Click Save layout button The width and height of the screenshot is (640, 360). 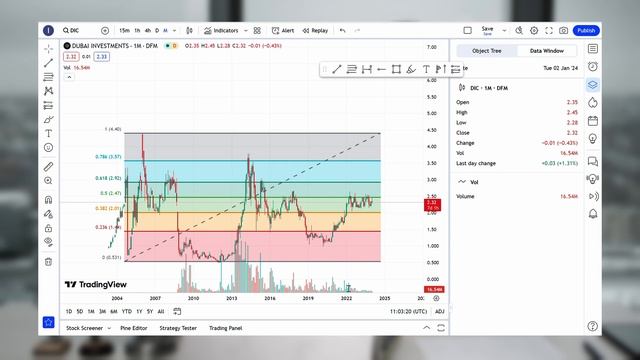tap(487, 31)
